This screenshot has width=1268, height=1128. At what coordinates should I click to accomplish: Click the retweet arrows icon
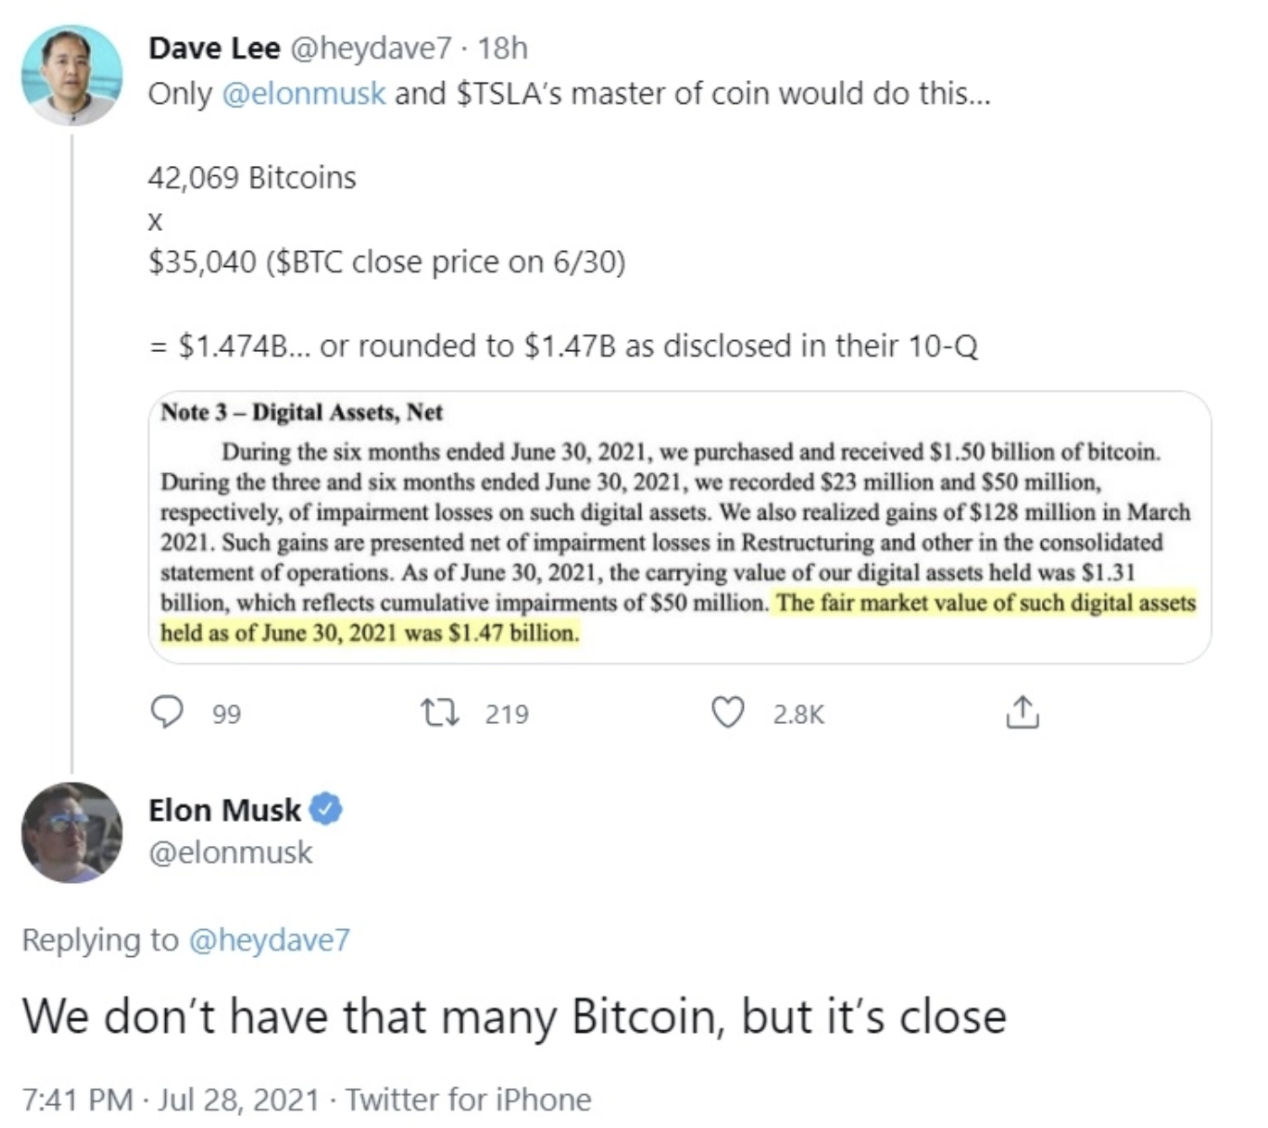440,713
